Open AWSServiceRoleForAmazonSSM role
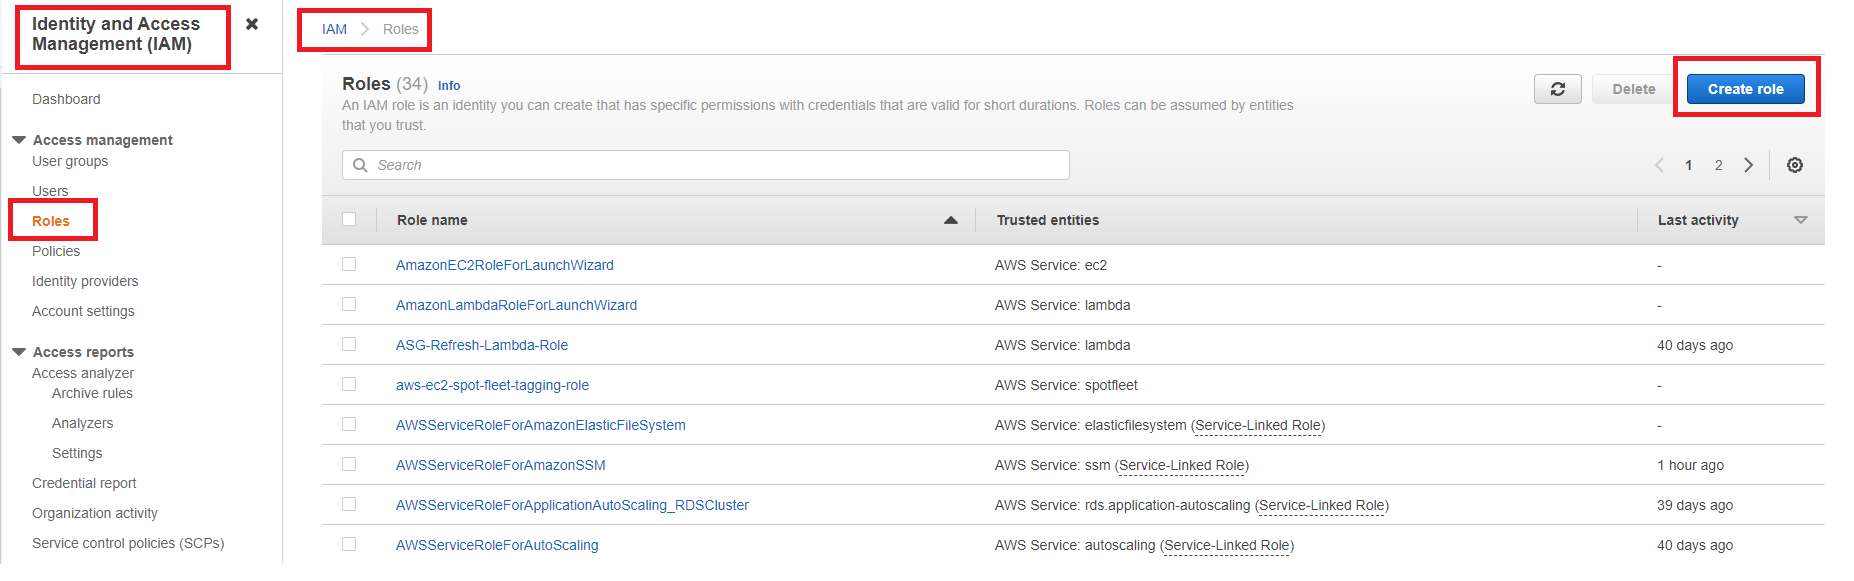Image resolution: width=1854 pixels, height=581 pixels. (x=501, y=465)
